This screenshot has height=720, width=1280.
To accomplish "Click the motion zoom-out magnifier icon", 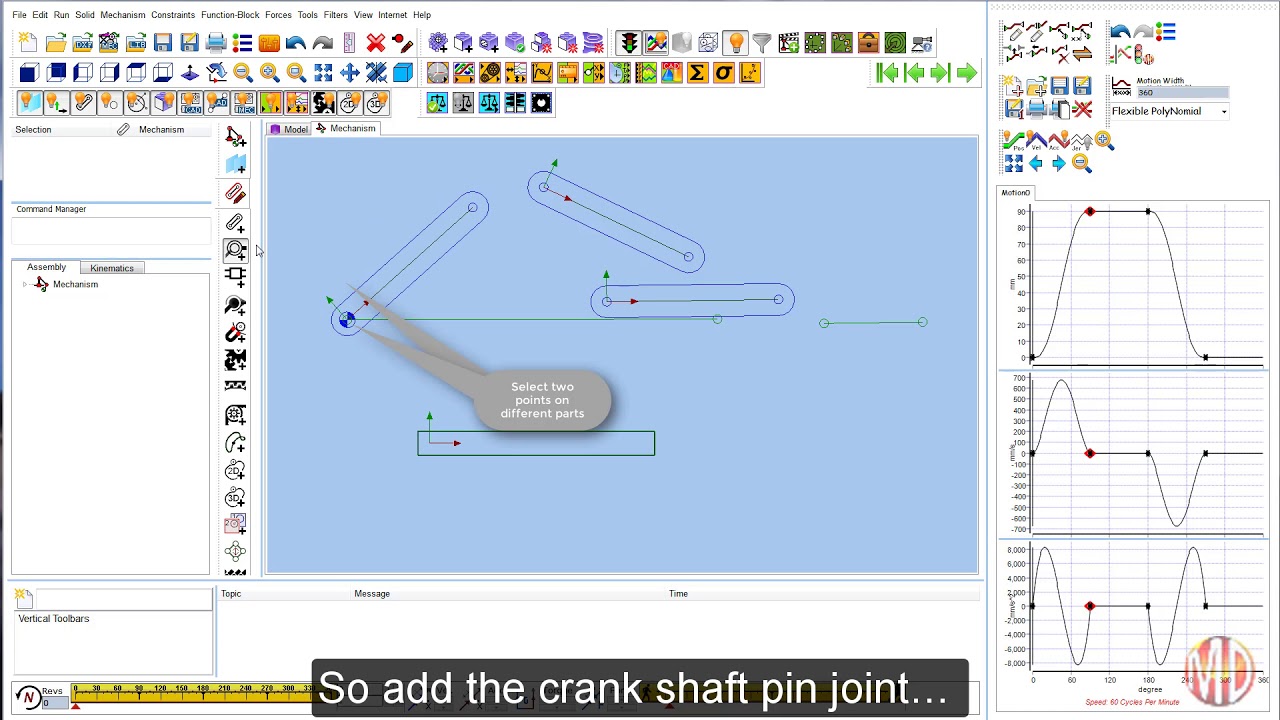I will coord(1081,164).
